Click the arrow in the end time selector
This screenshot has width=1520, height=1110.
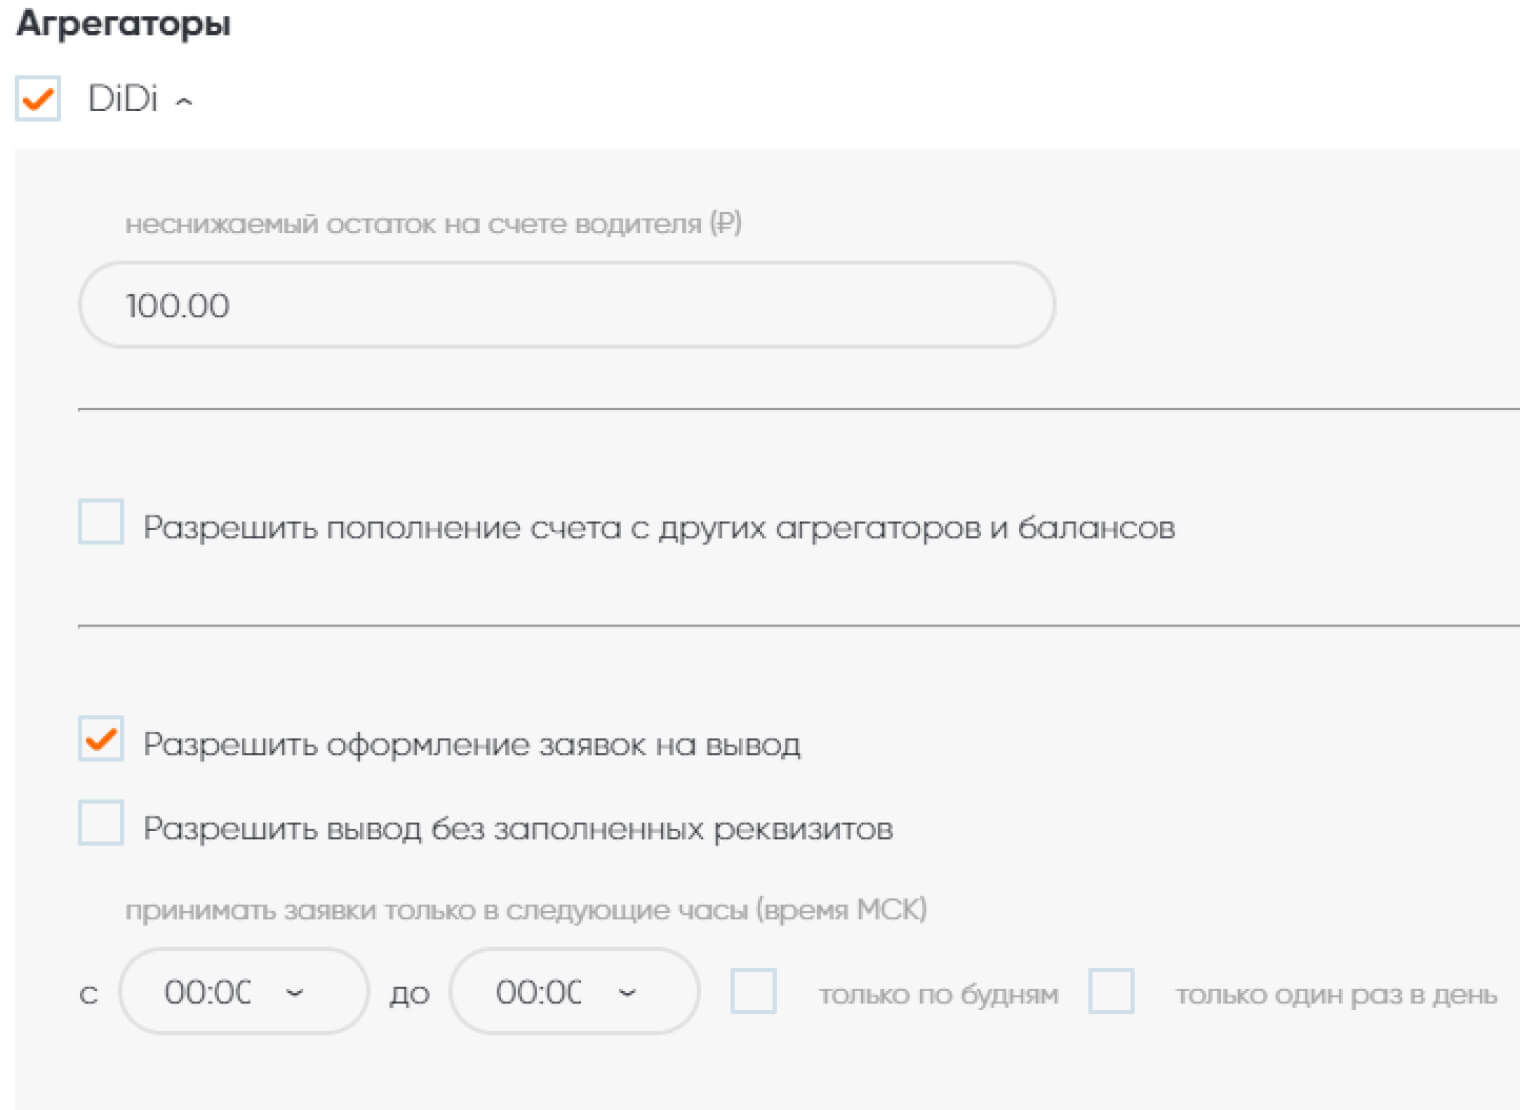coord(627,992)
